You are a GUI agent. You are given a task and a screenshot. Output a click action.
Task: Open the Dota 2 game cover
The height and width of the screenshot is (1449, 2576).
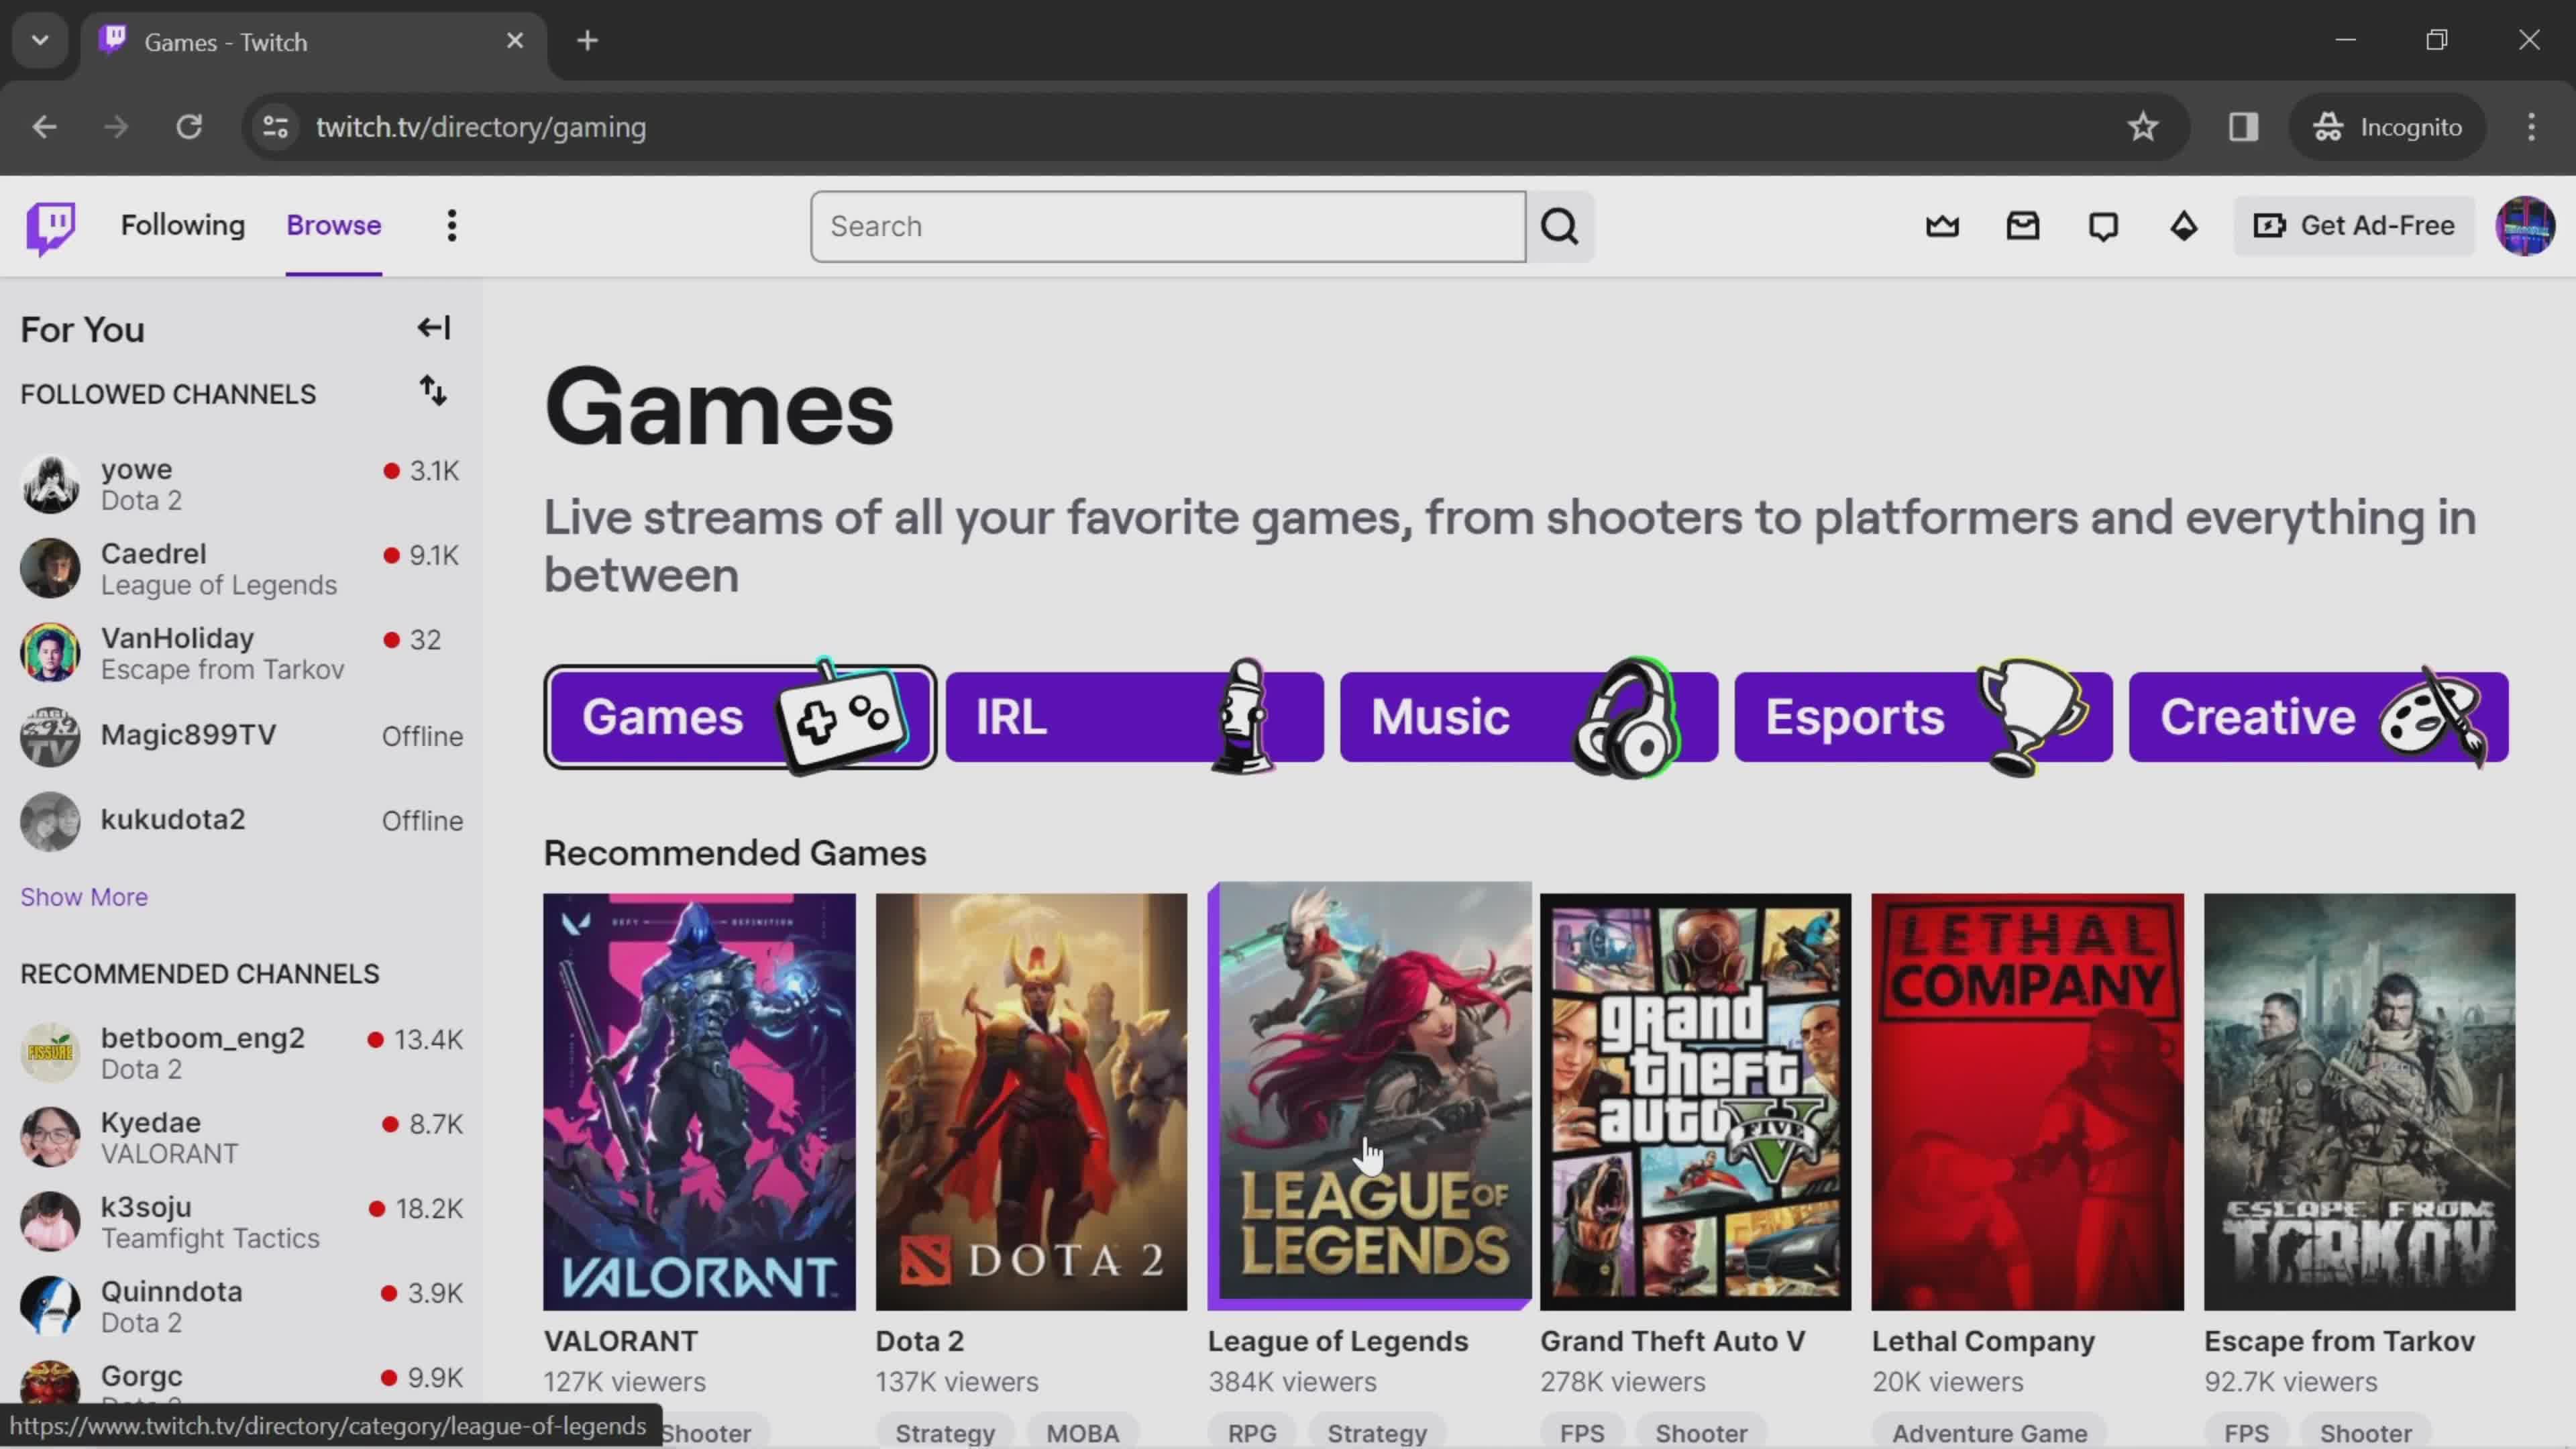[x=1031, y=1102]
